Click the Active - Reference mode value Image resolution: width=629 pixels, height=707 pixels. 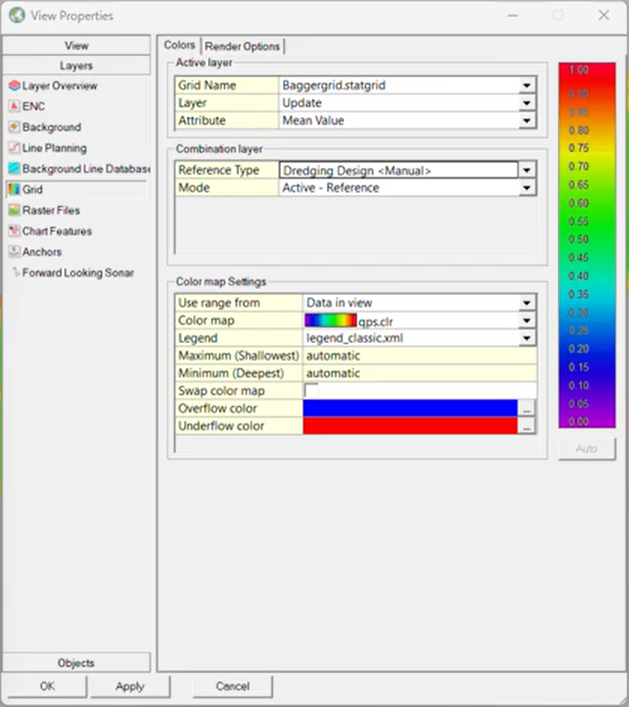point(331,188)
